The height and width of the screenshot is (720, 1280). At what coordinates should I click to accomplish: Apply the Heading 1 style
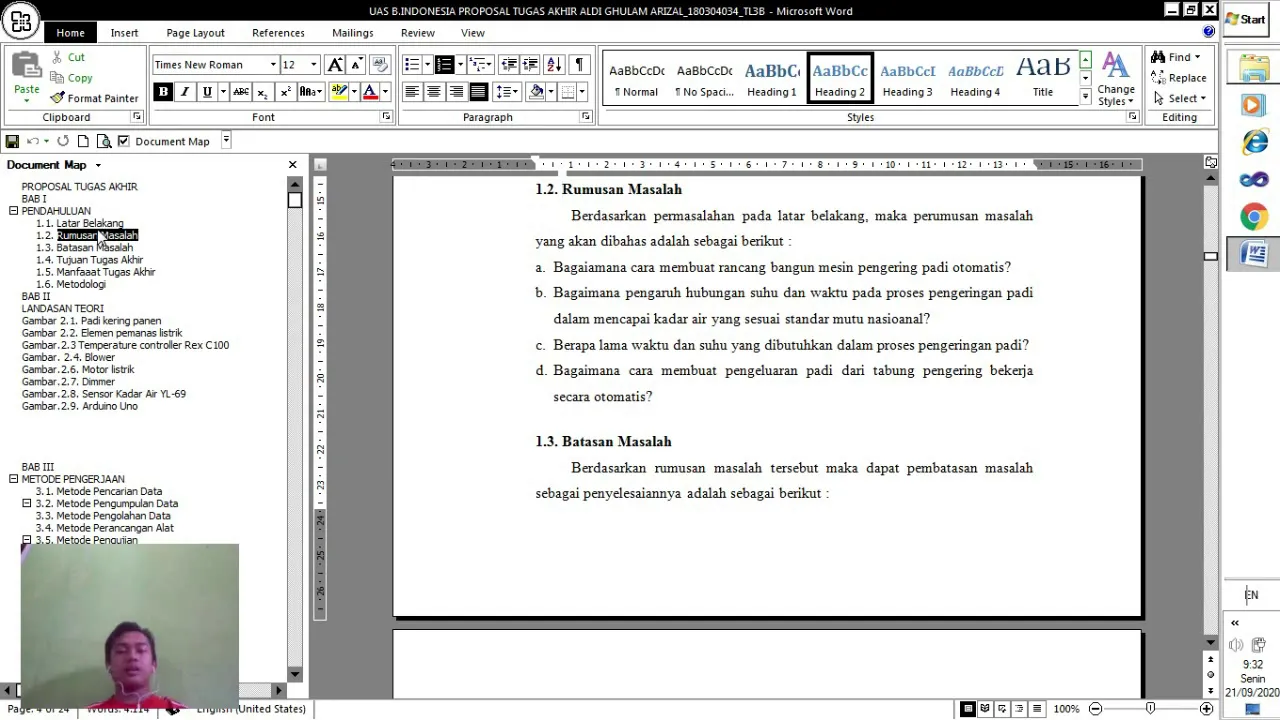771,78
